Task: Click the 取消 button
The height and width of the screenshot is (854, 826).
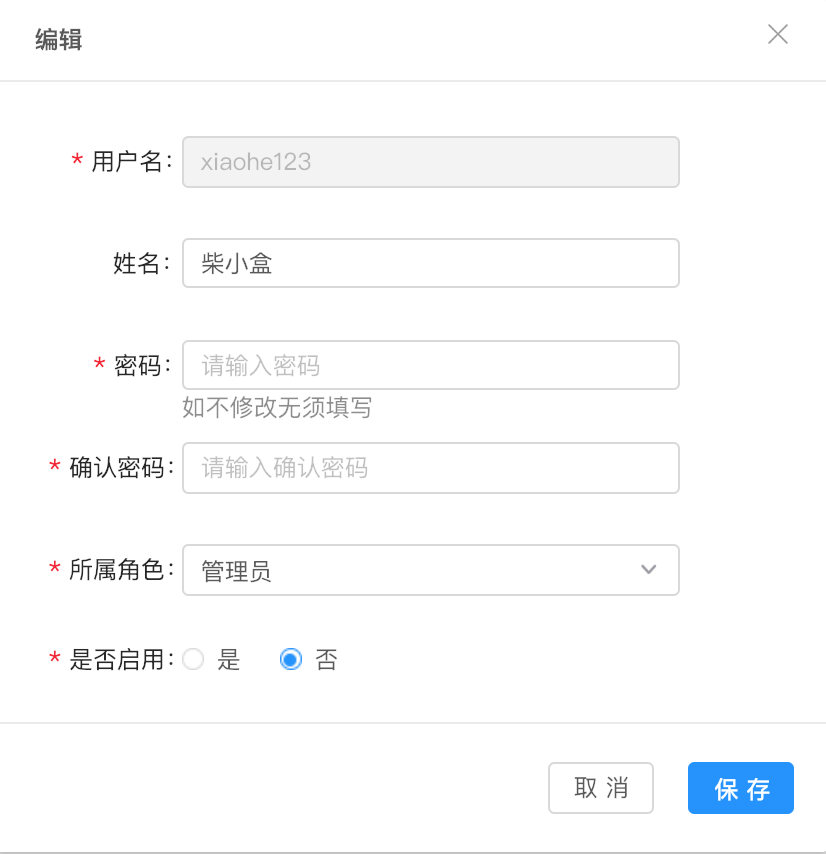Action: pyautogui.click(x=600, y=788)
